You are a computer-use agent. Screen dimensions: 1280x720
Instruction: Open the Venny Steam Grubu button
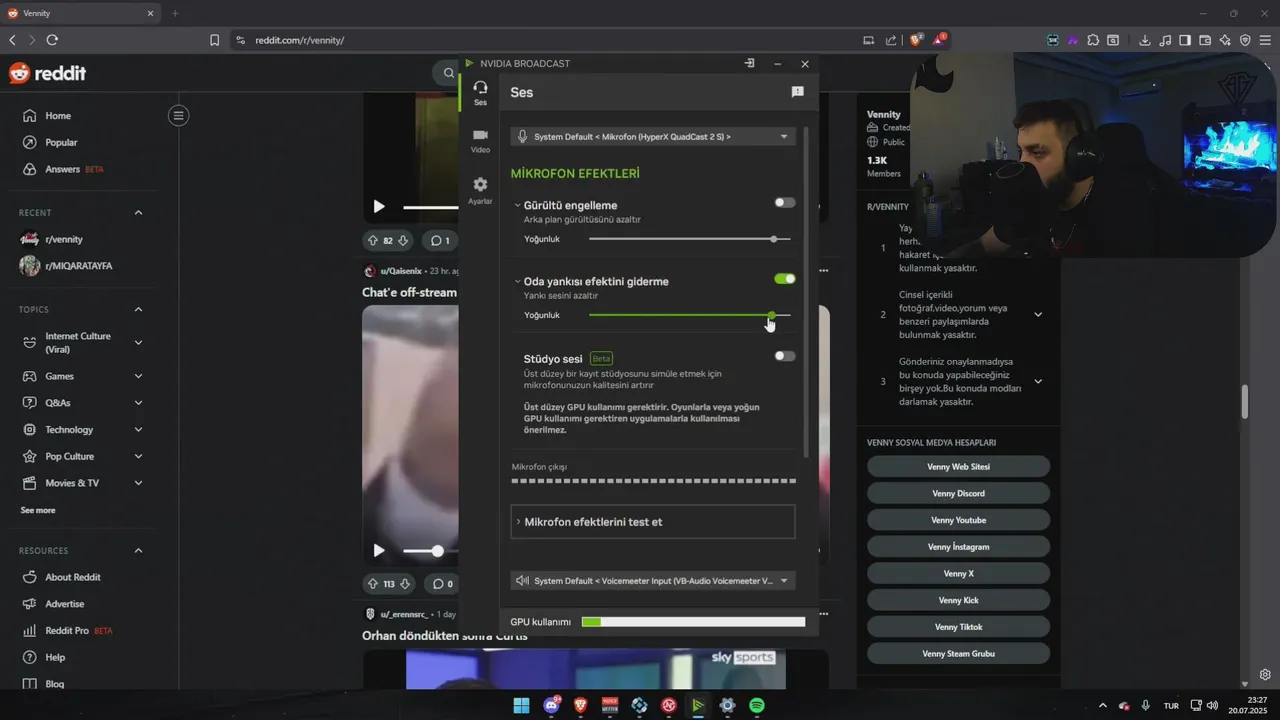click(958, 654)
